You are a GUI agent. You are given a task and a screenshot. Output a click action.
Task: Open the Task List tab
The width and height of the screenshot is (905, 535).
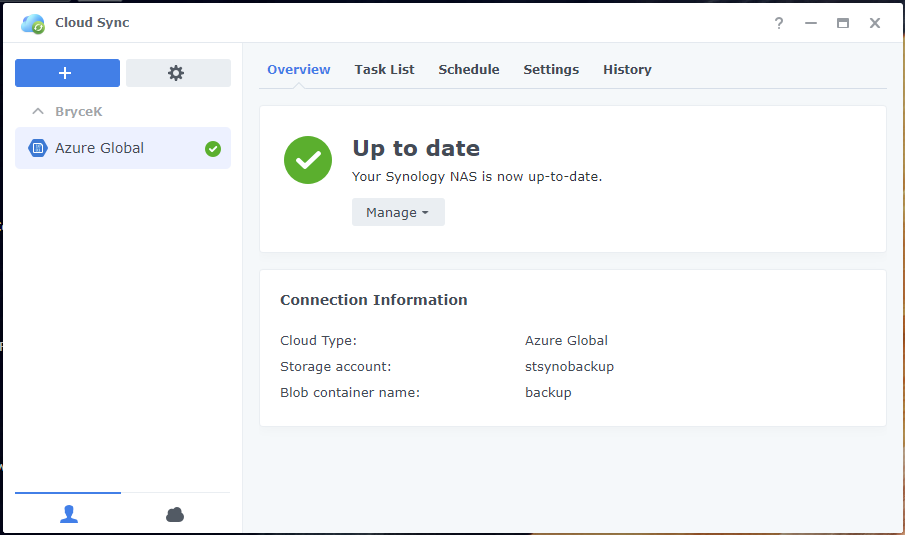(x=384, y=69)
